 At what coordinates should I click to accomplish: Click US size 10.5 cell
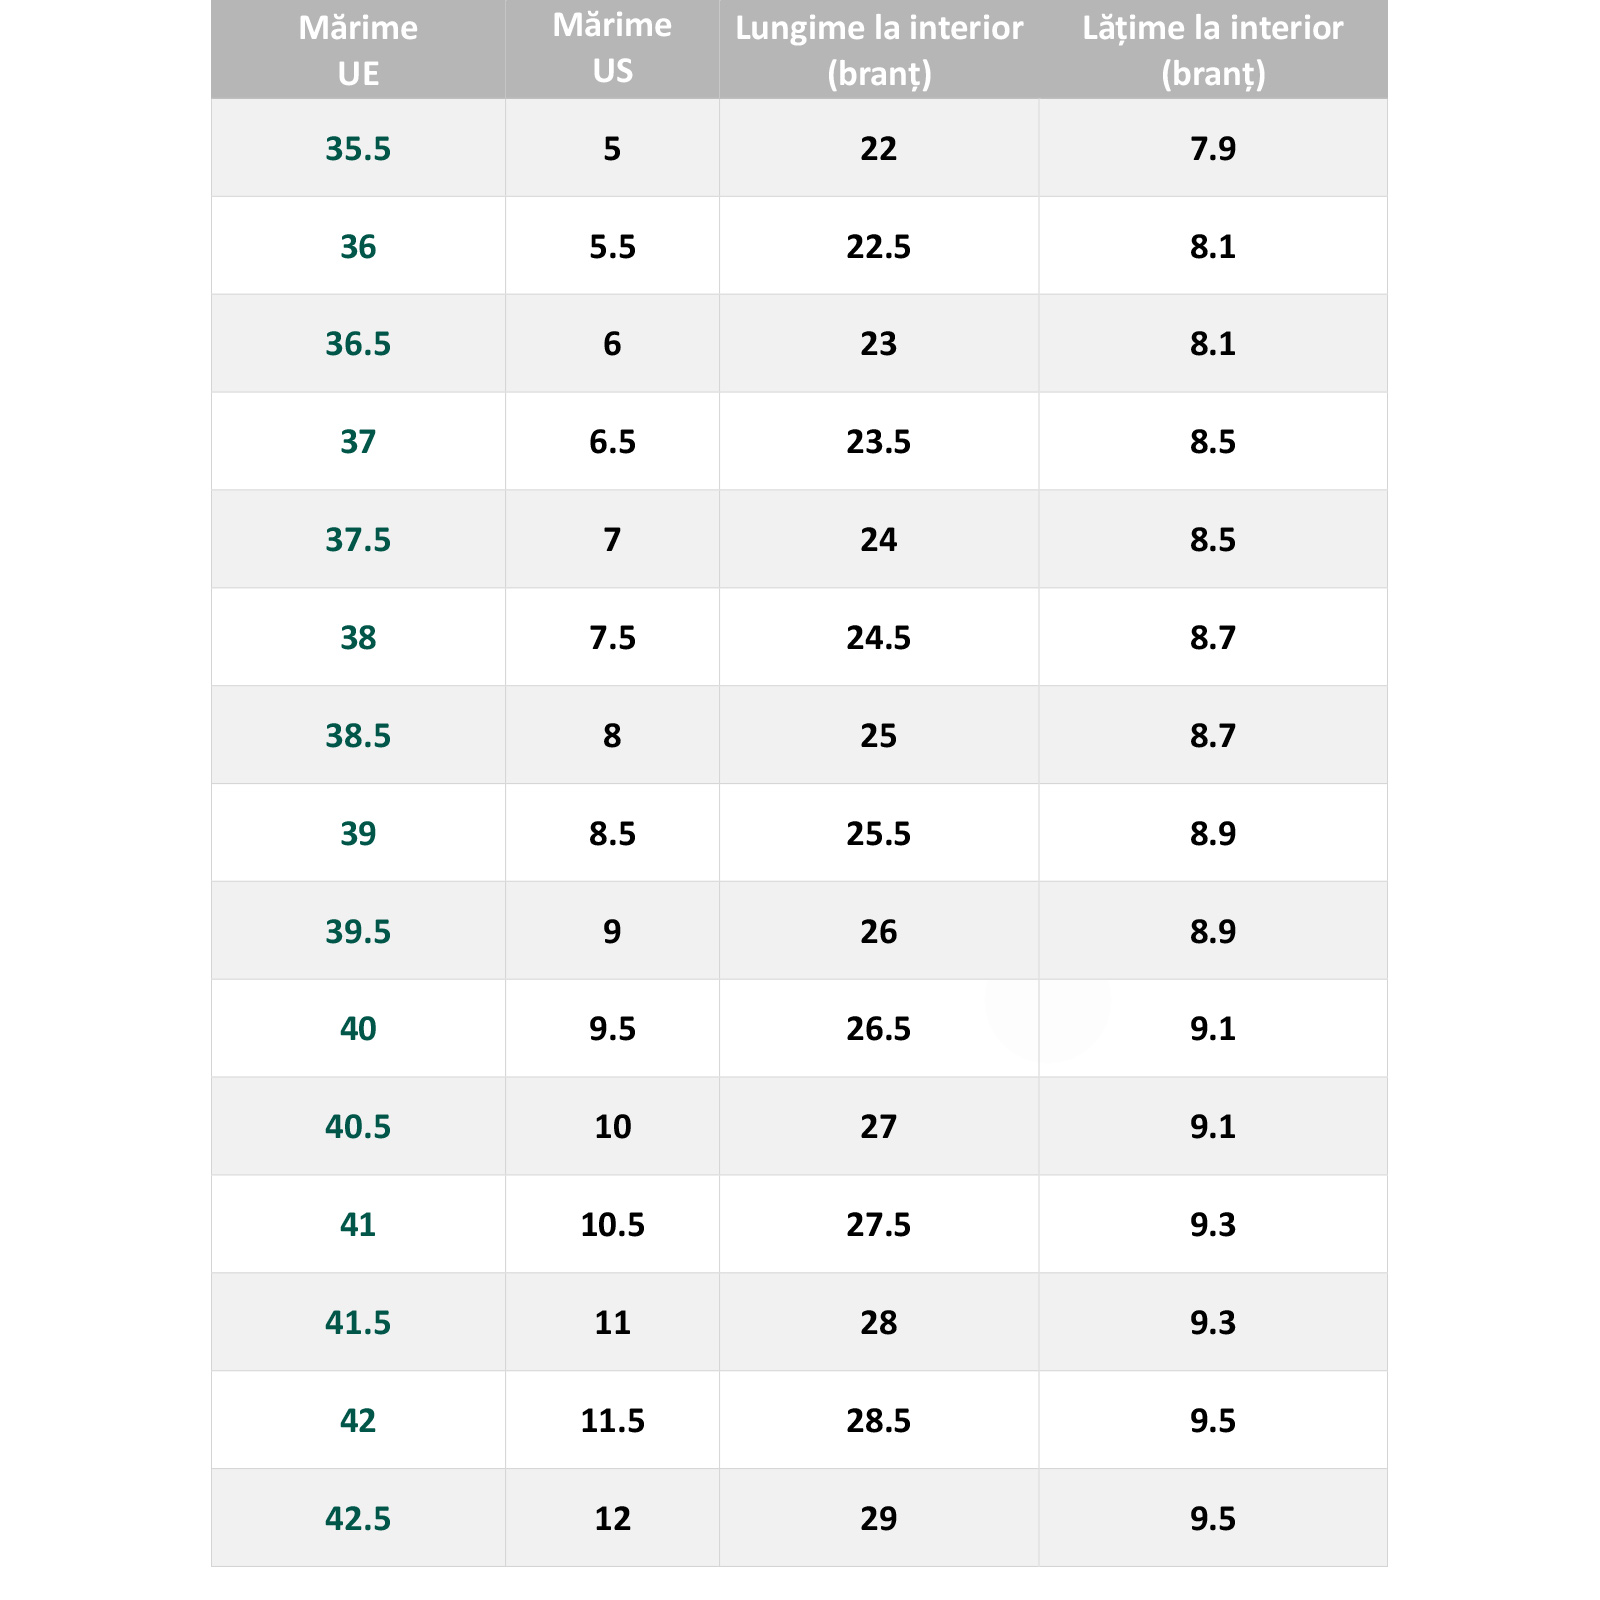click(x=612, y=1224)
